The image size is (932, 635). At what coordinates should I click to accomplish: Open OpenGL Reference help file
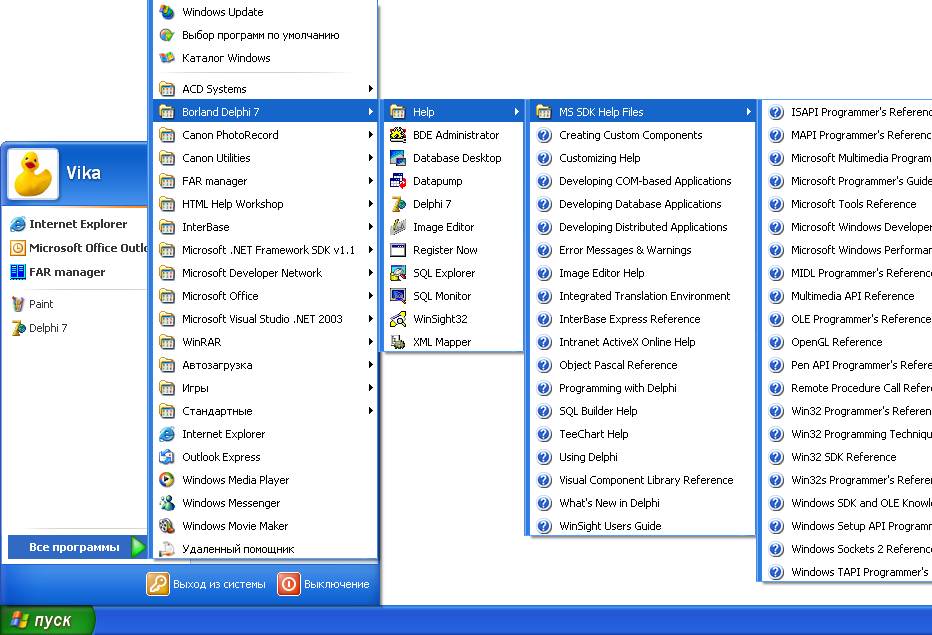click(x=848, y=342)
